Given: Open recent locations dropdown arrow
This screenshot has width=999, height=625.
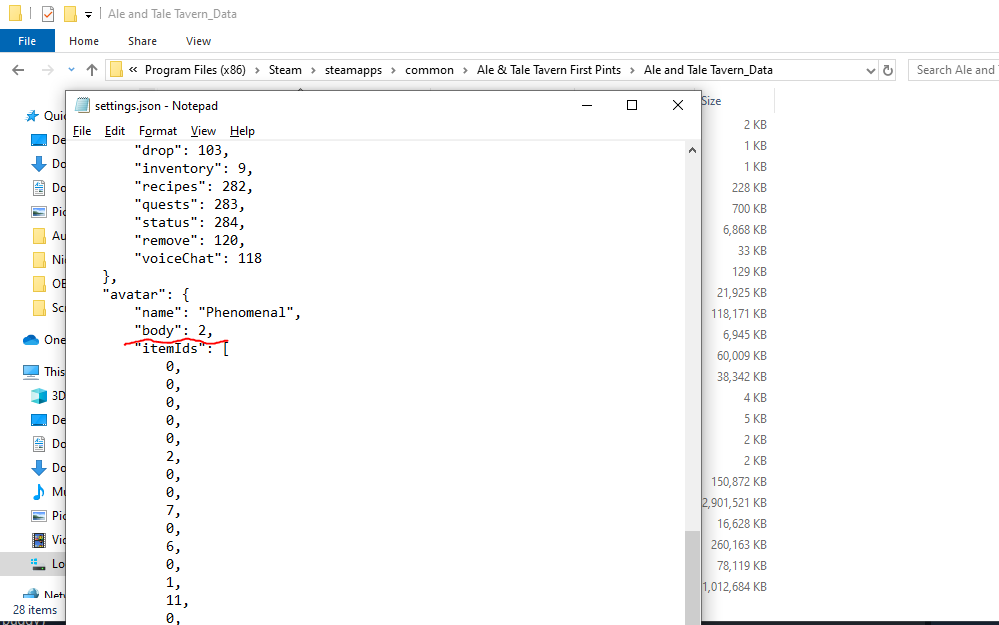Looking at the screenshot, I should click(71, 70).
